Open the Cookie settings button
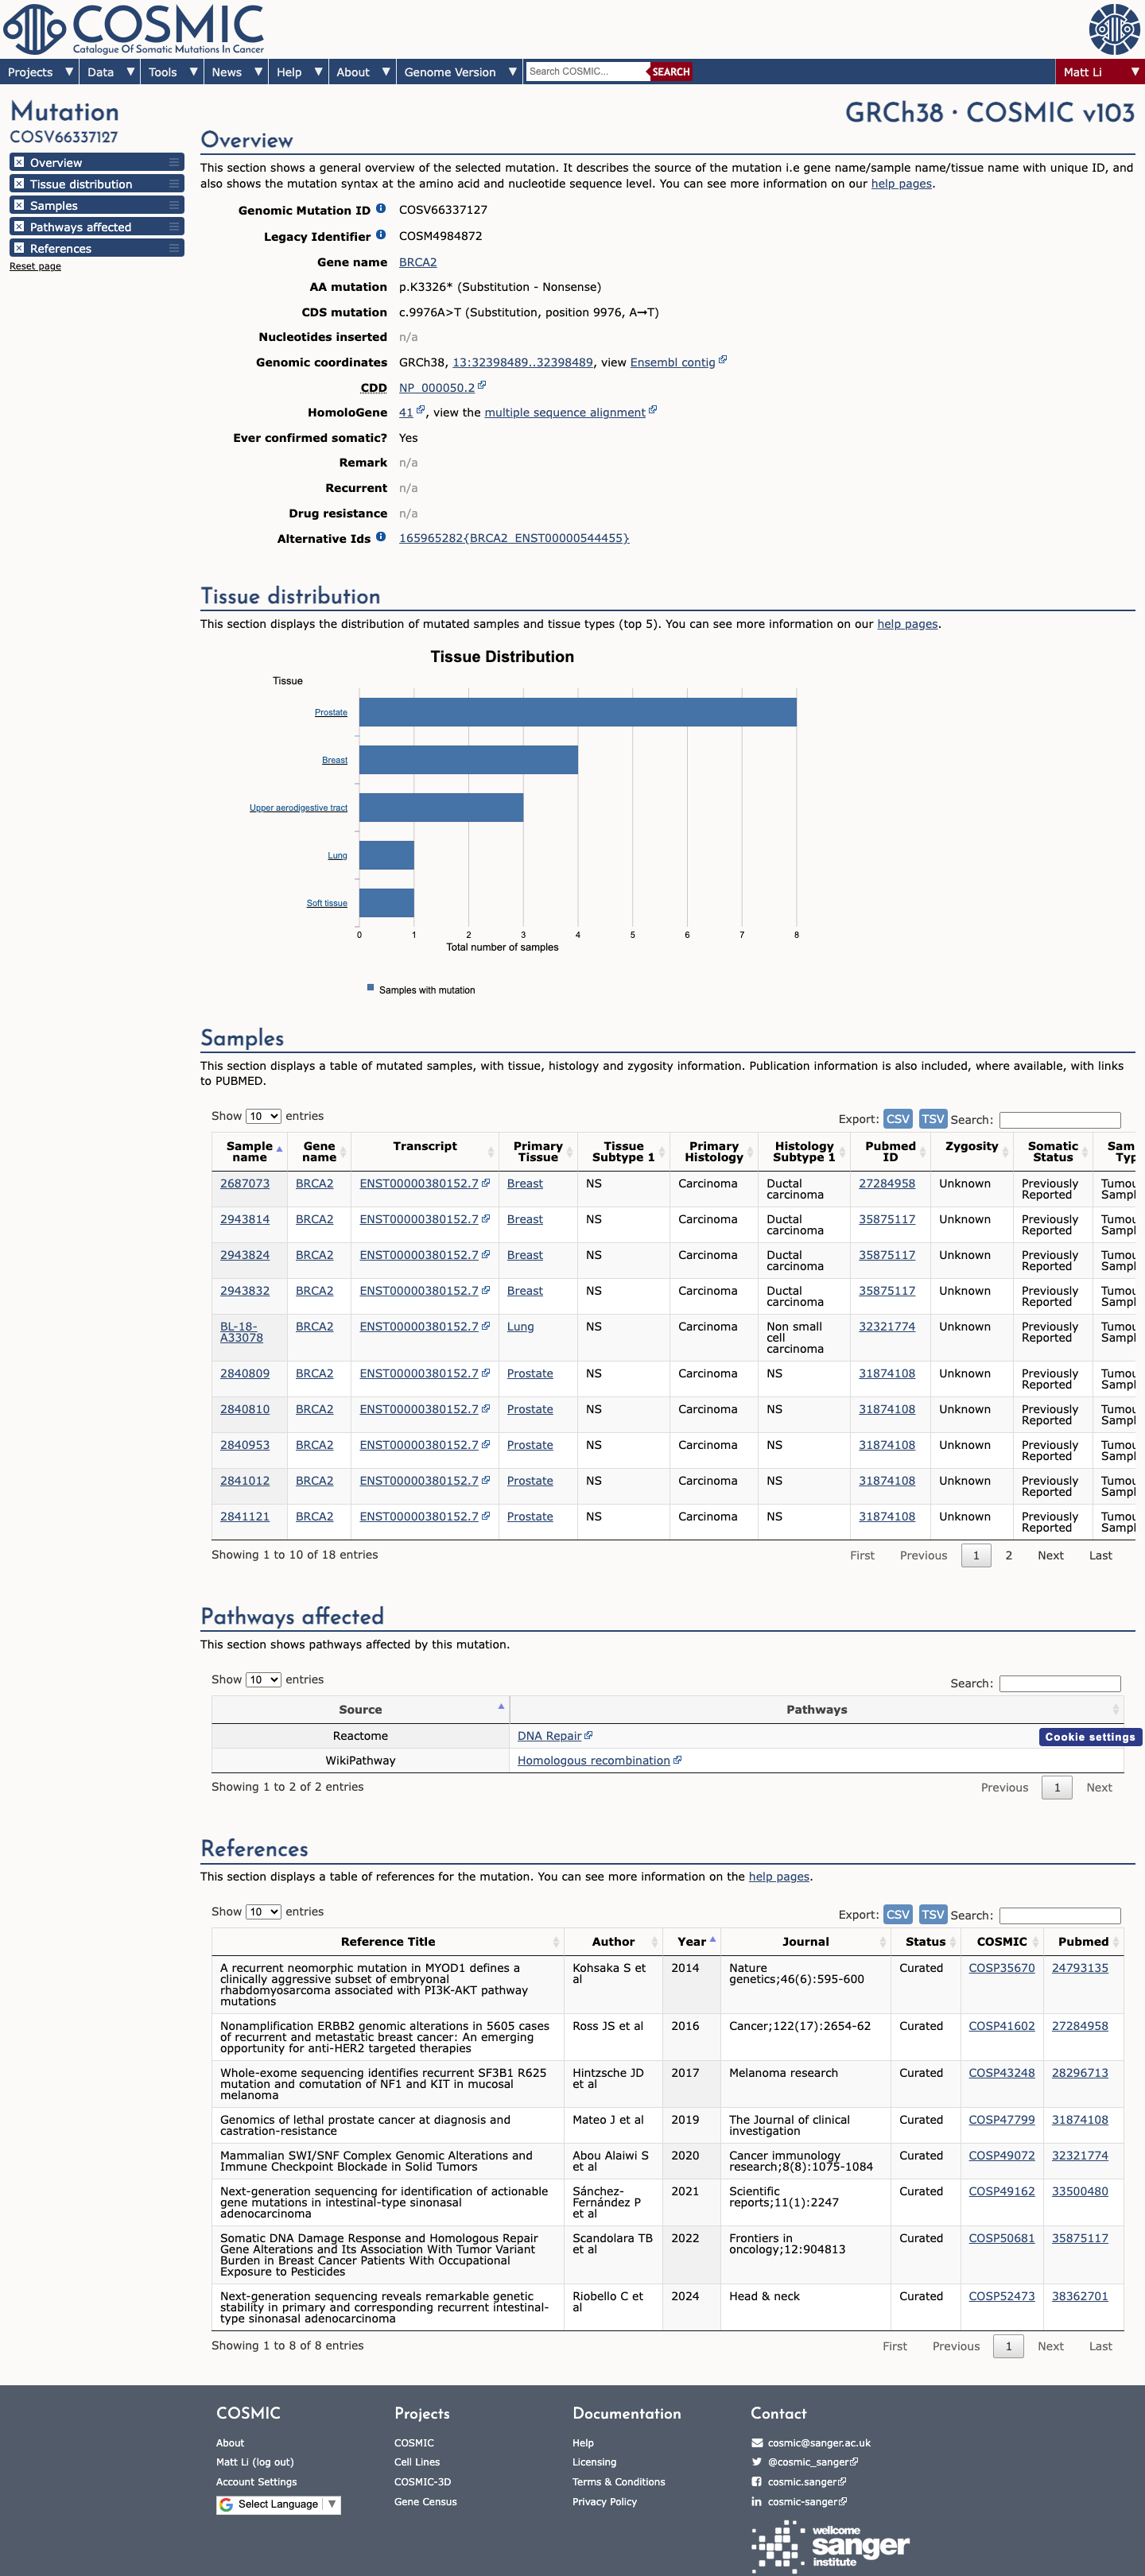This screenshot has width=1145, height=2576. point(1090,1736)
